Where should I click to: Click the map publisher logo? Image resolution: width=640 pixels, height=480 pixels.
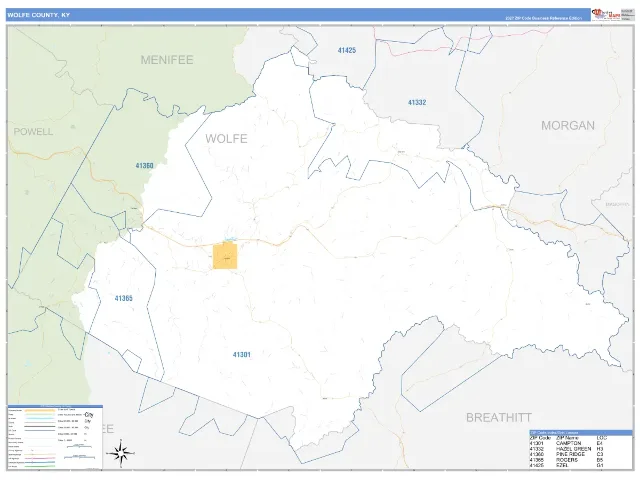(x=606, y=14)
